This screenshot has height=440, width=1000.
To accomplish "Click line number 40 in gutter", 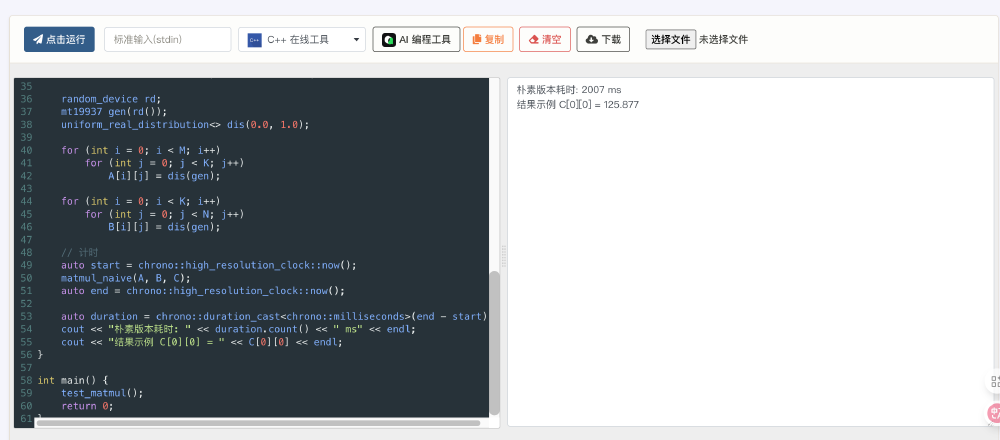I will click(x=26, y=150).
